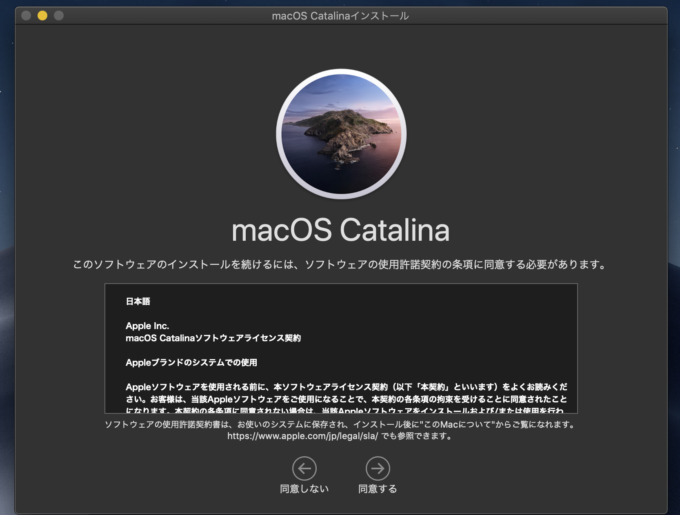Click the left-arrow Disagree (同意しない) icon
The height and width of the screenshot is (515, 680).
coord(304,469)
